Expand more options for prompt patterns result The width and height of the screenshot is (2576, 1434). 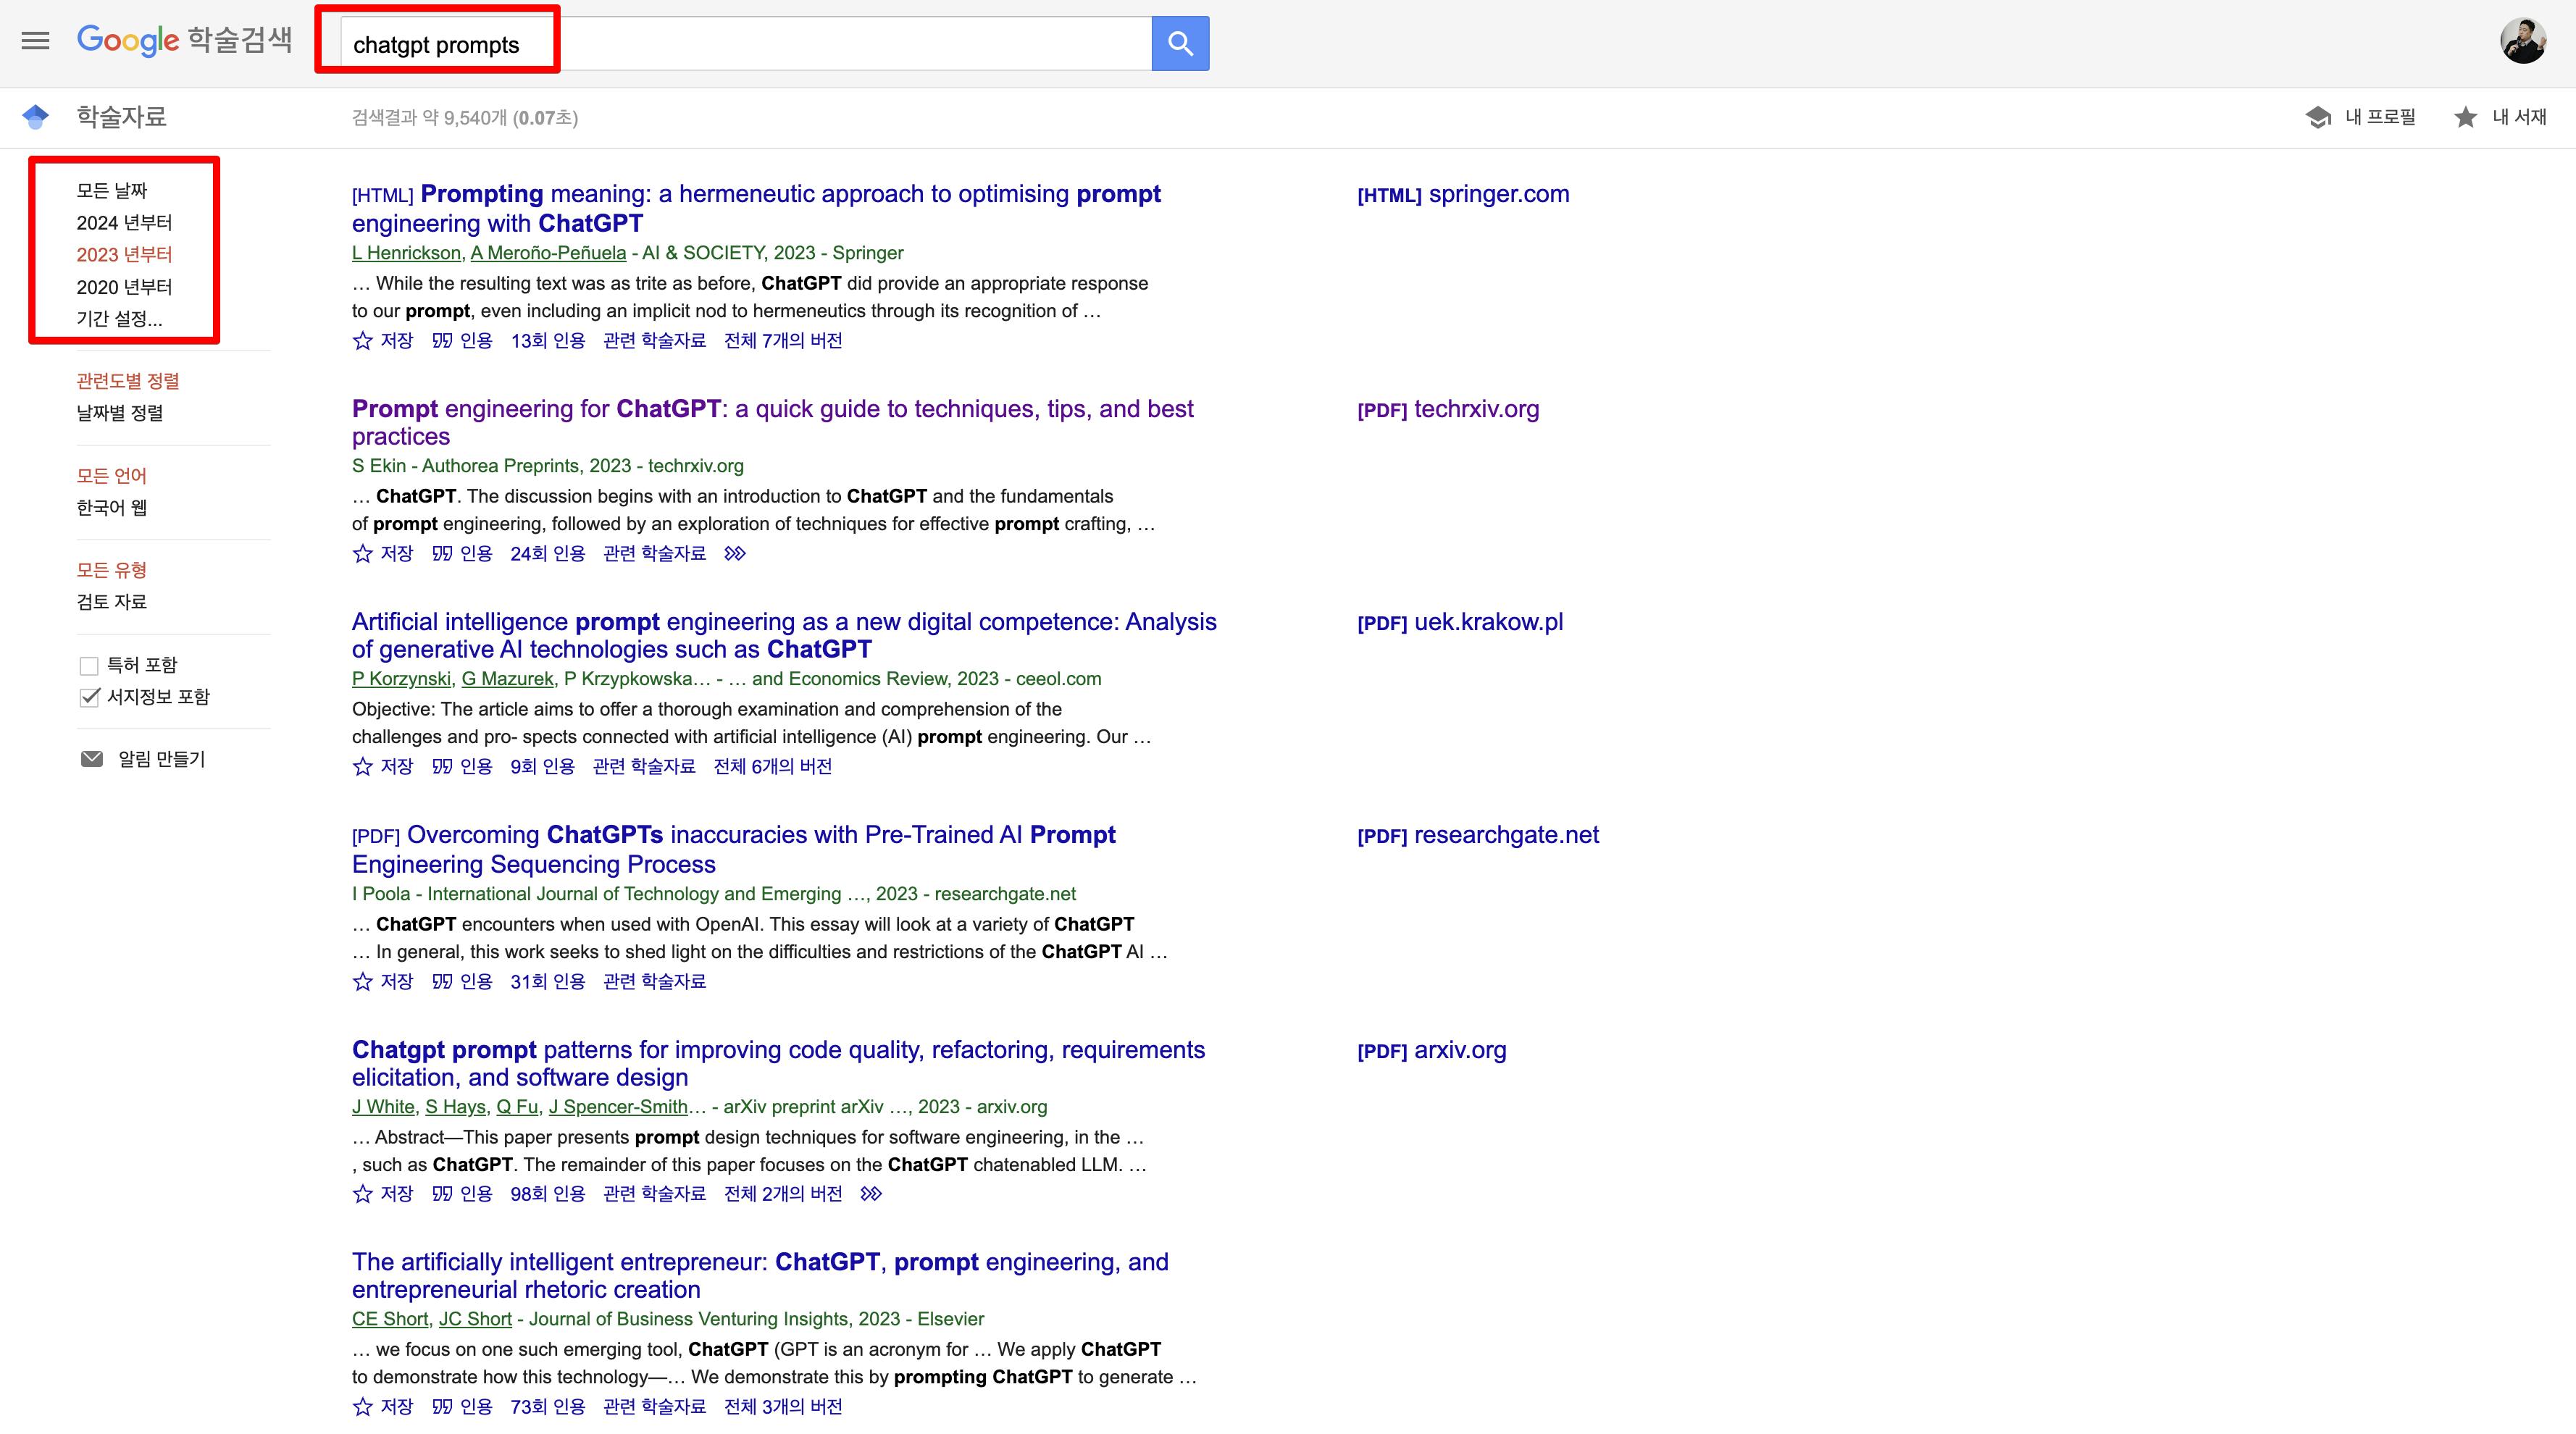[871, 1194]
